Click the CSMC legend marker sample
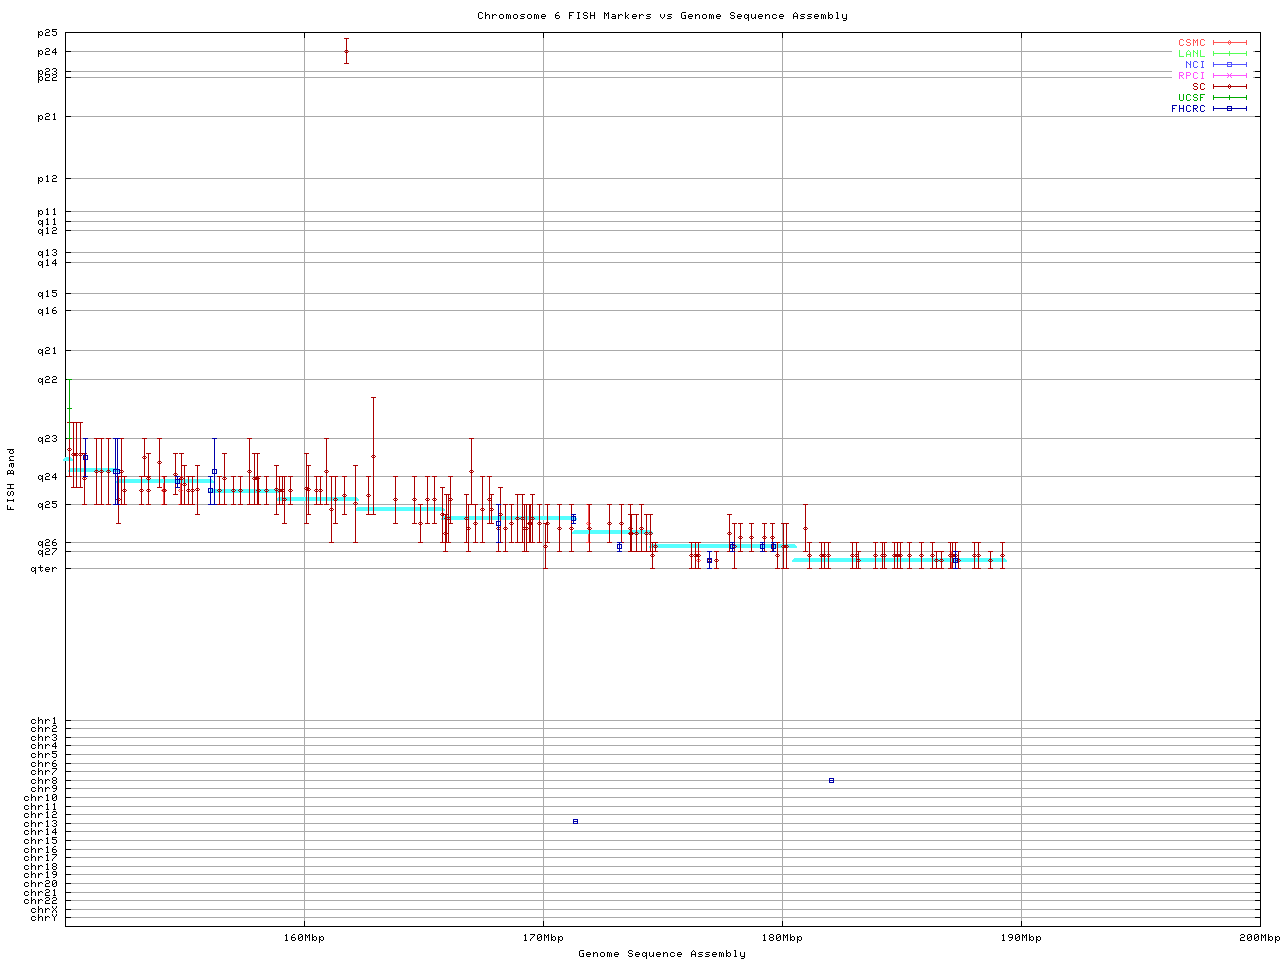The height and width of the screenshot is (960, 1280). point(1229,43)
